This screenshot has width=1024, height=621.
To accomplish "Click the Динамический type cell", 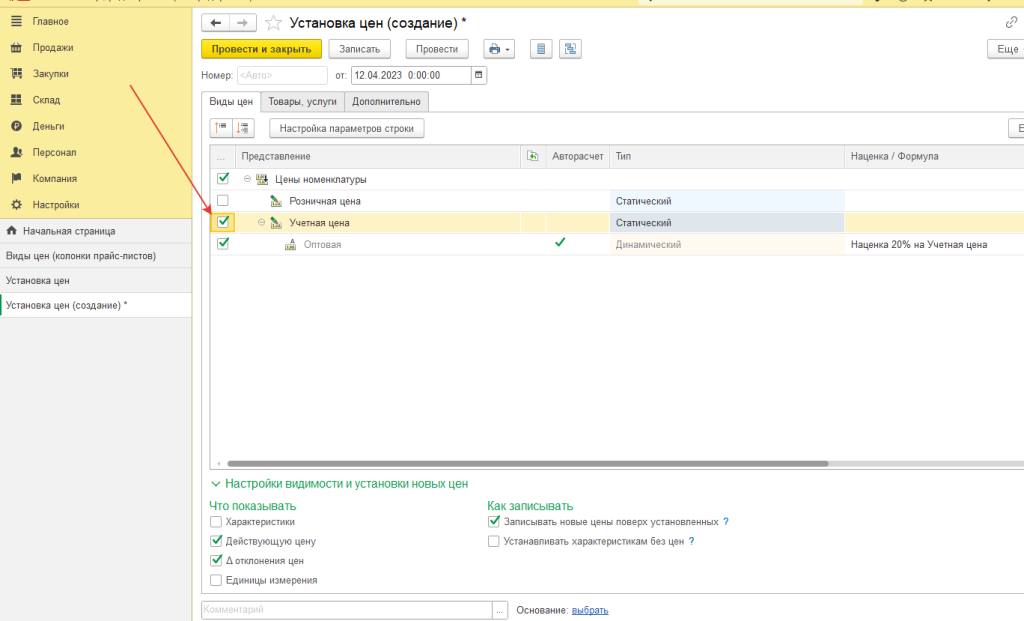I will 727,244.
